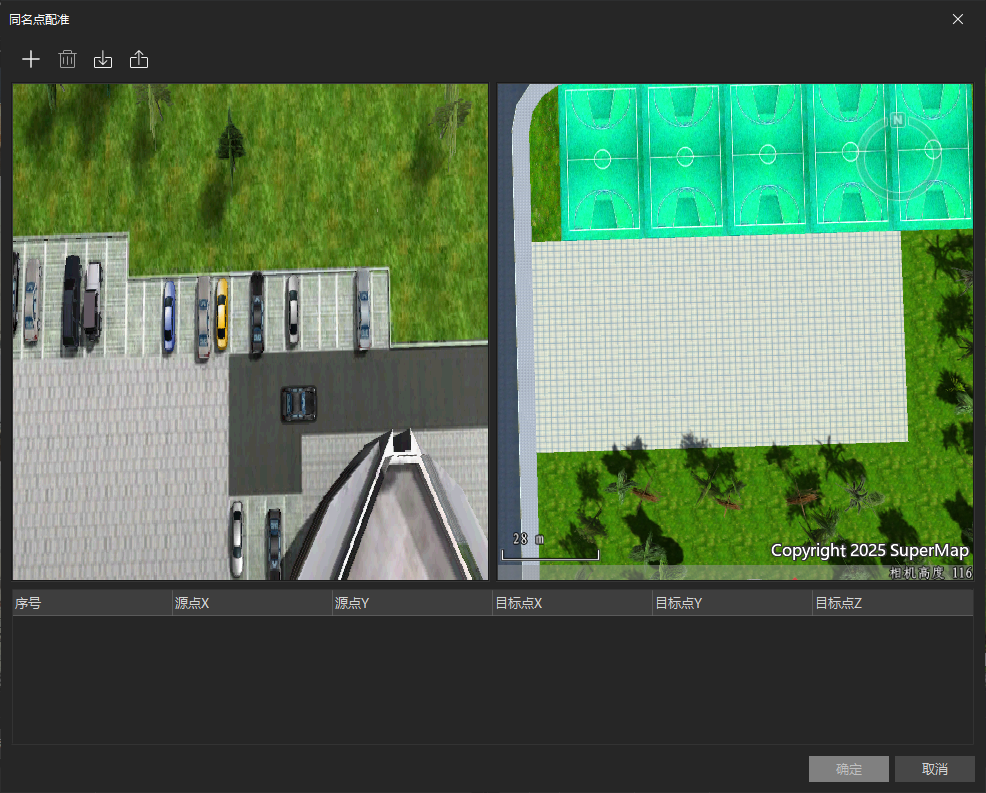Click the empty control point table area
The height and width of the screenshot is (793, 986).
coord(492,680)
